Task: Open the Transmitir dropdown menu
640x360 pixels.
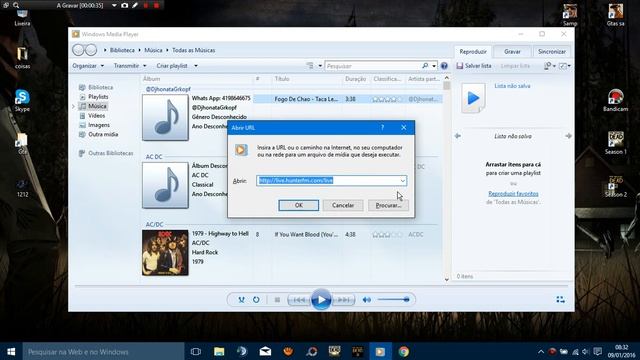Action: 130,66
